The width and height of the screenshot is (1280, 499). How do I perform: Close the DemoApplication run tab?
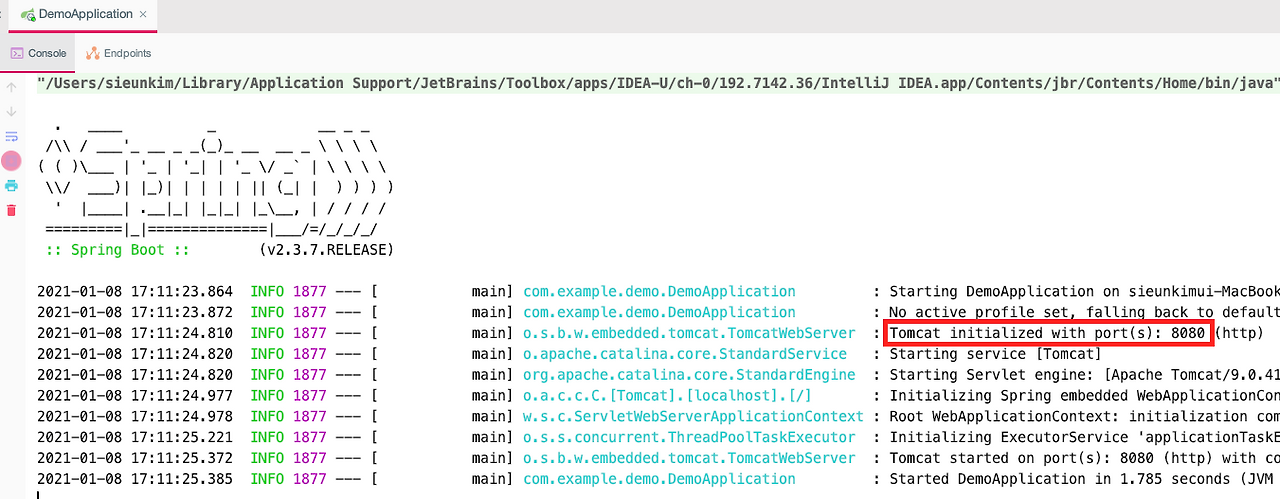[x=145, y=15]
